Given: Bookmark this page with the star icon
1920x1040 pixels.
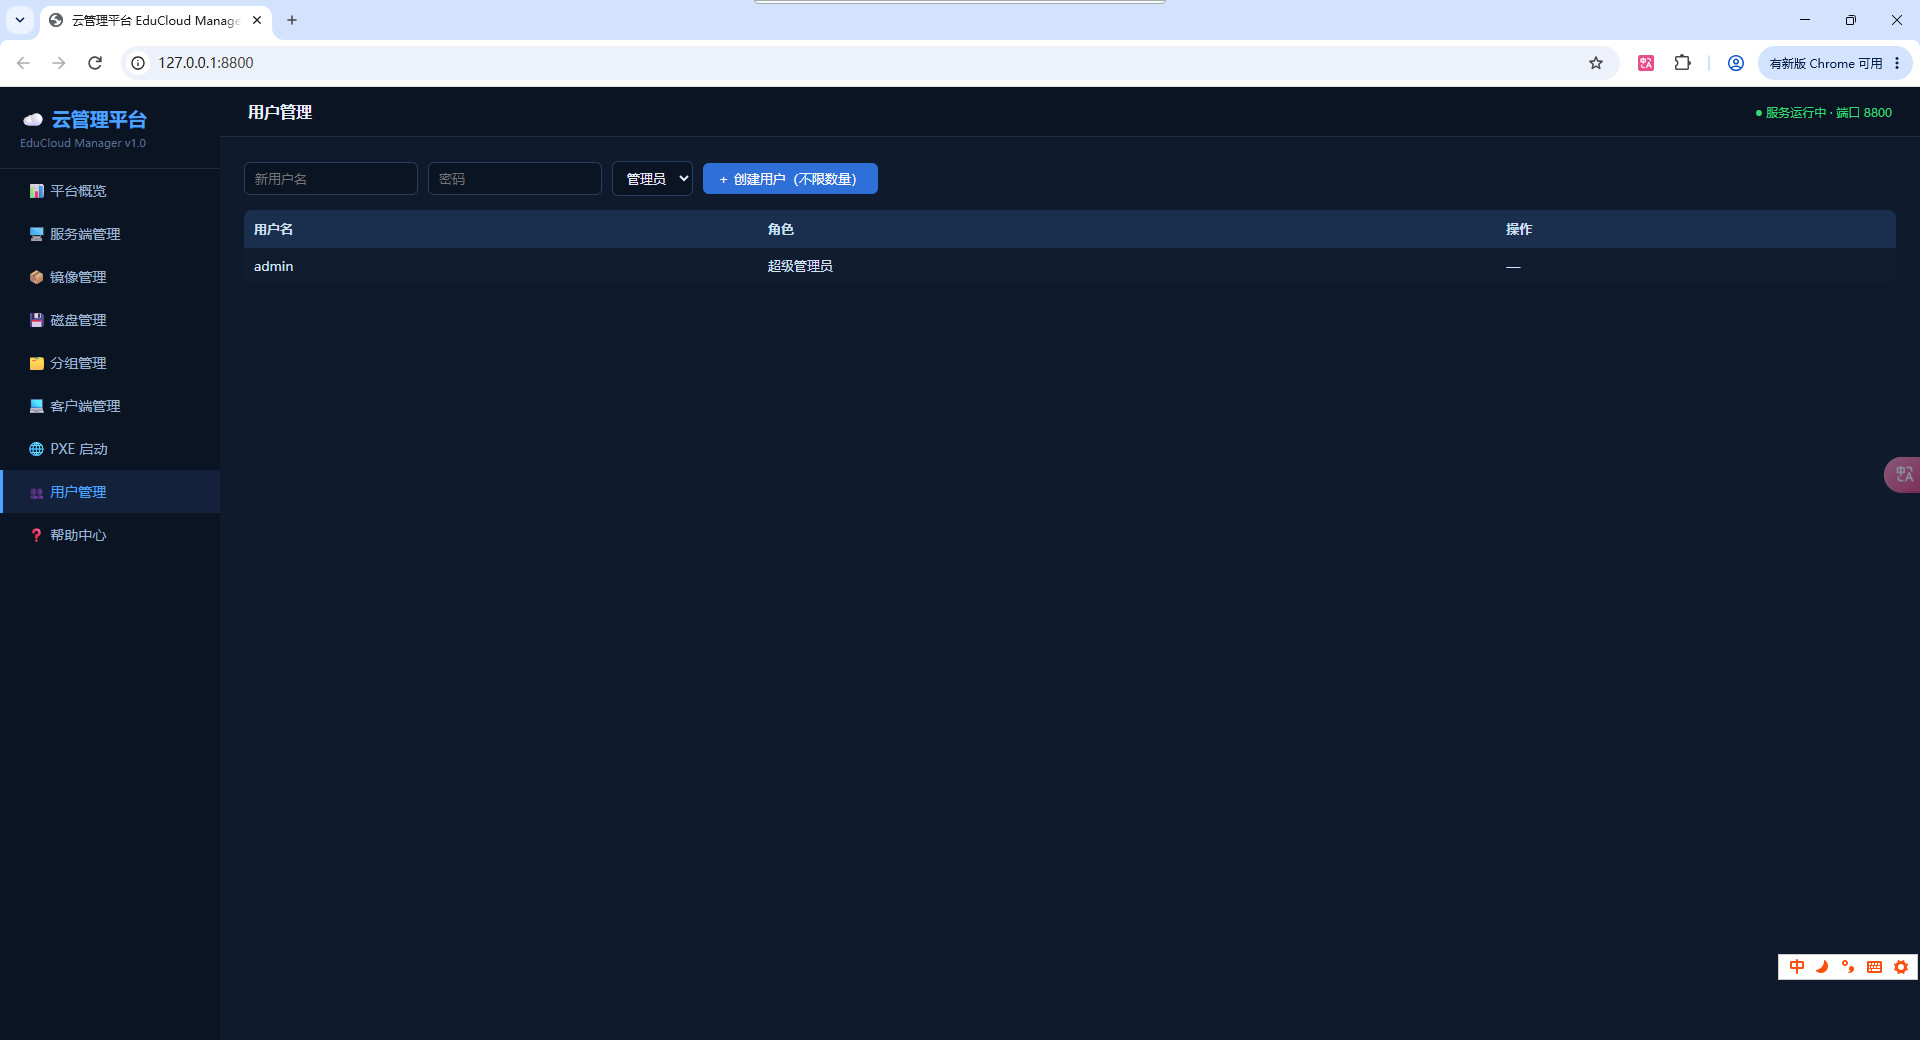Looking at the screenshot, I should 1596,63.
